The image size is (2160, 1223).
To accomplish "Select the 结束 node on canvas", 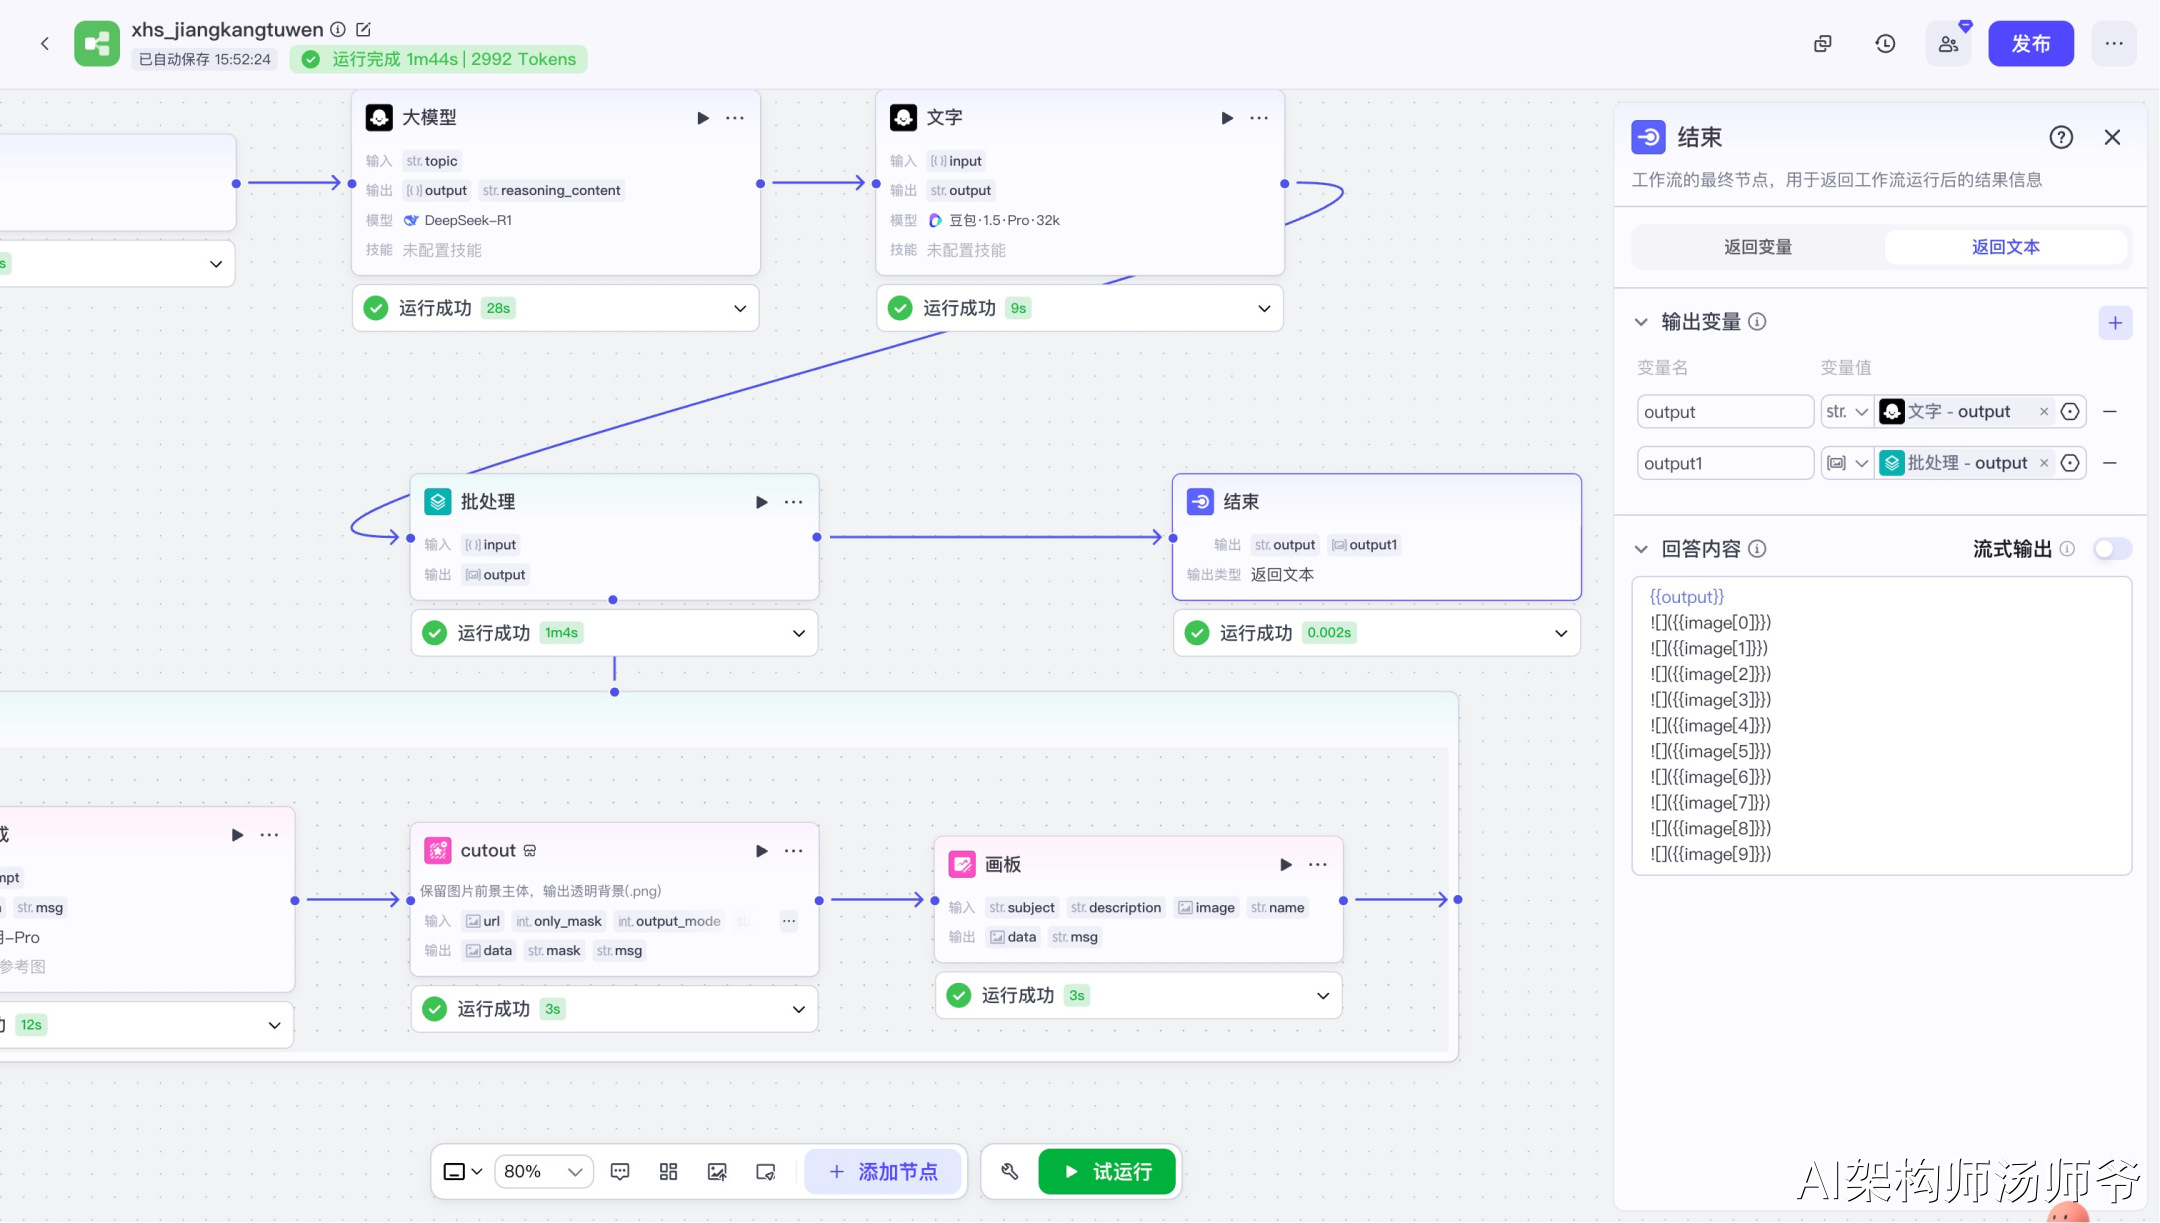I will [x=1376, y=537].
